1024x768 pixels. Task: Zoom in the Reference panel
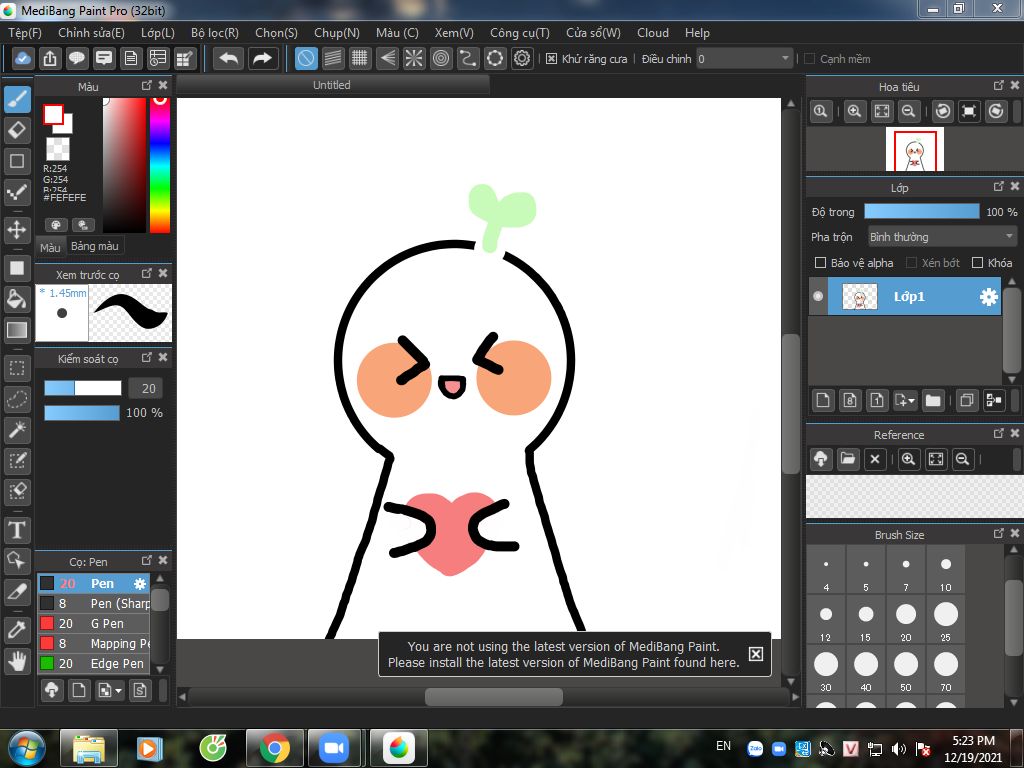(908, 459)
